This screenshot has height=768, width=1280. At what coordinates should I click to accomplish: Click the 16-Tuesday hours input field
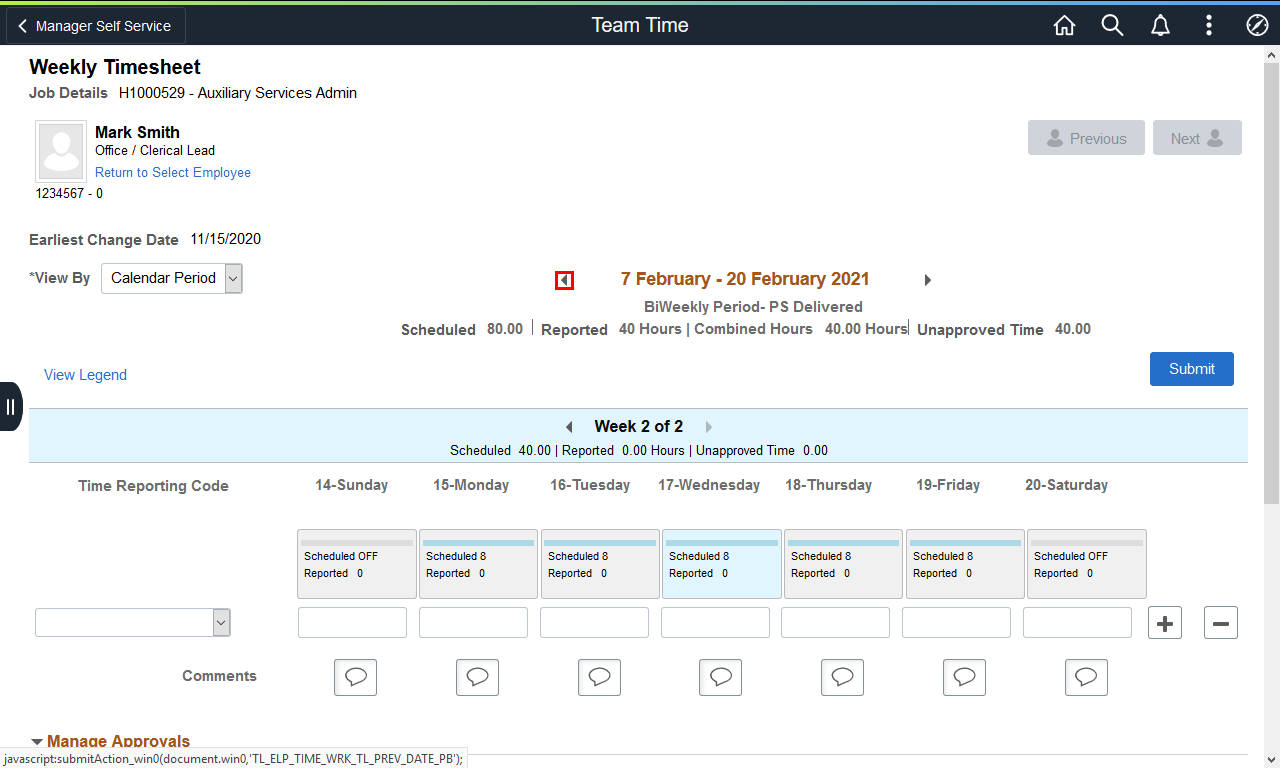point(594,622)
